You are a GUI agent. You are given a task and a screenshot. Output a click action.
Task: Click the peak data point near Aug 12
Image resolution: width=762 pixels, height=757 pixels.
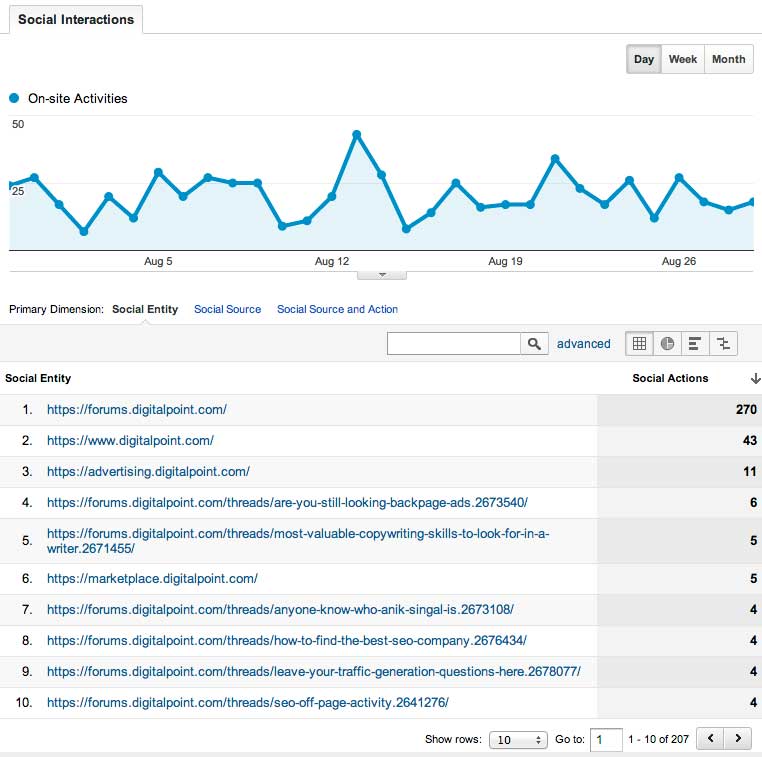click(x=356, y=134)
